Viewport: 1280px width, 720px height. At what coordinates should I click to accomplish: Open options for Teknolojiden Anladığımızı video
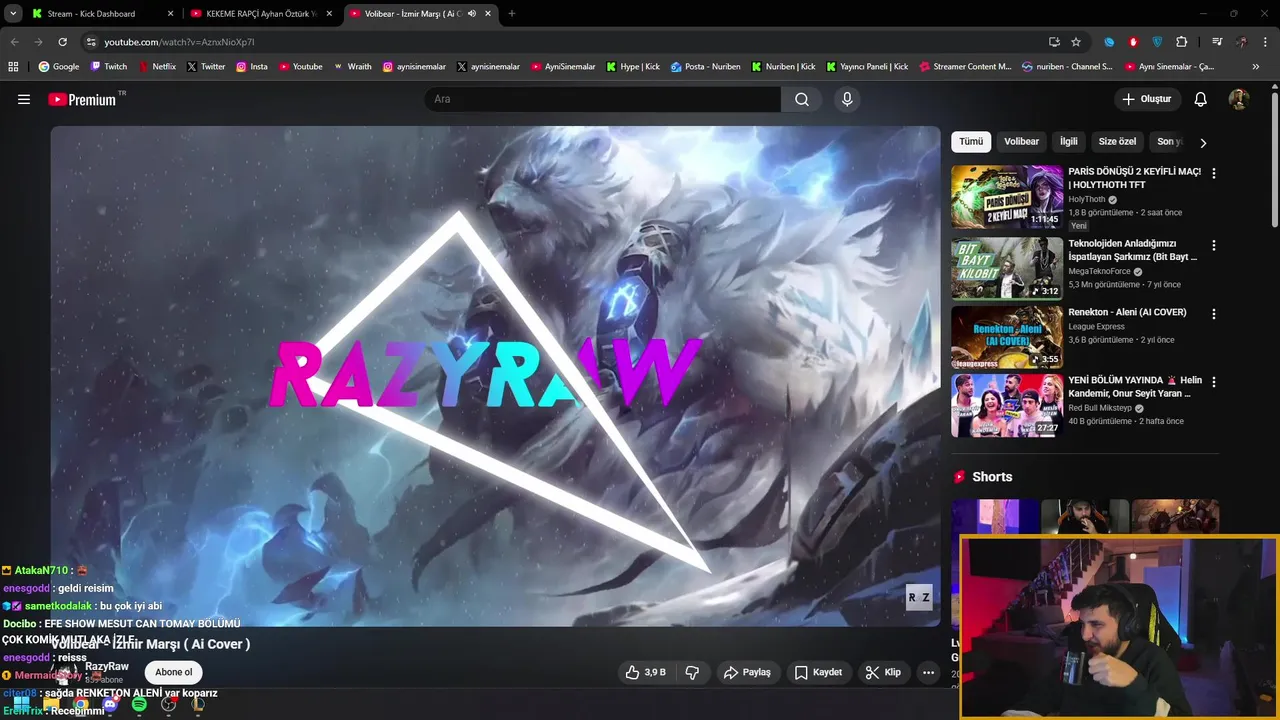click(x=1214, y=245)
